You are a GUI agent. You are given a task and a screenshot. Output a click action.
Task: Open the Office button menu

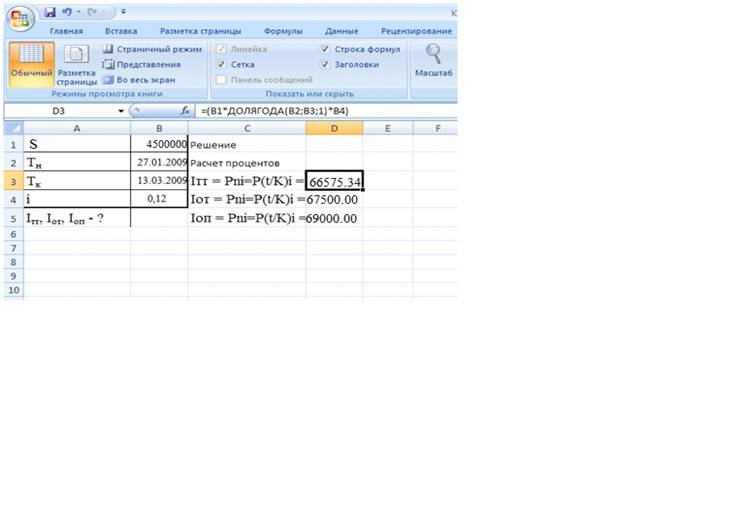click(x=20, y=19)
